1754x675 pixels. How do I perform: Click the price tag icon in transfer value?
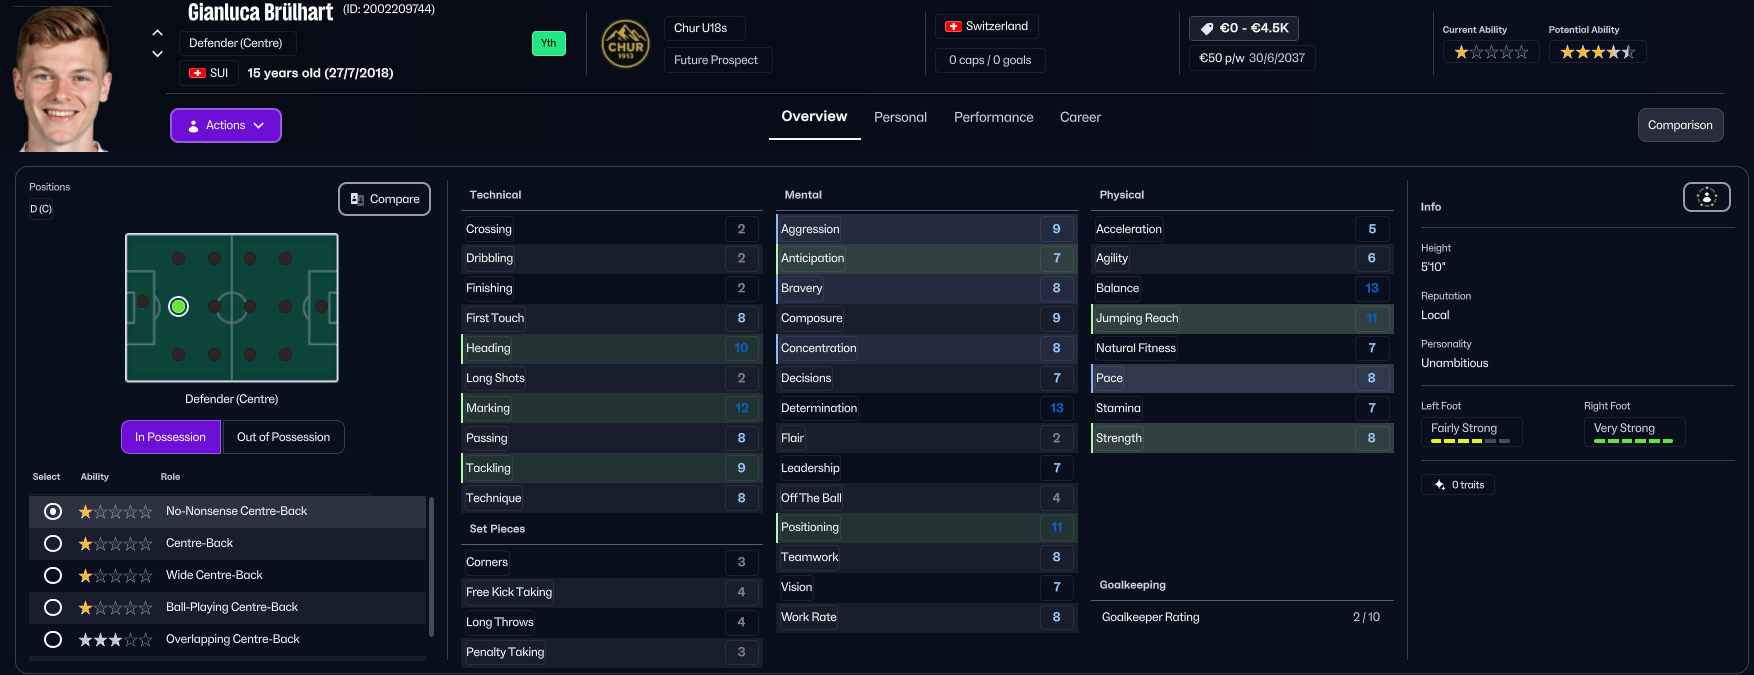(x=1207, y=28)
